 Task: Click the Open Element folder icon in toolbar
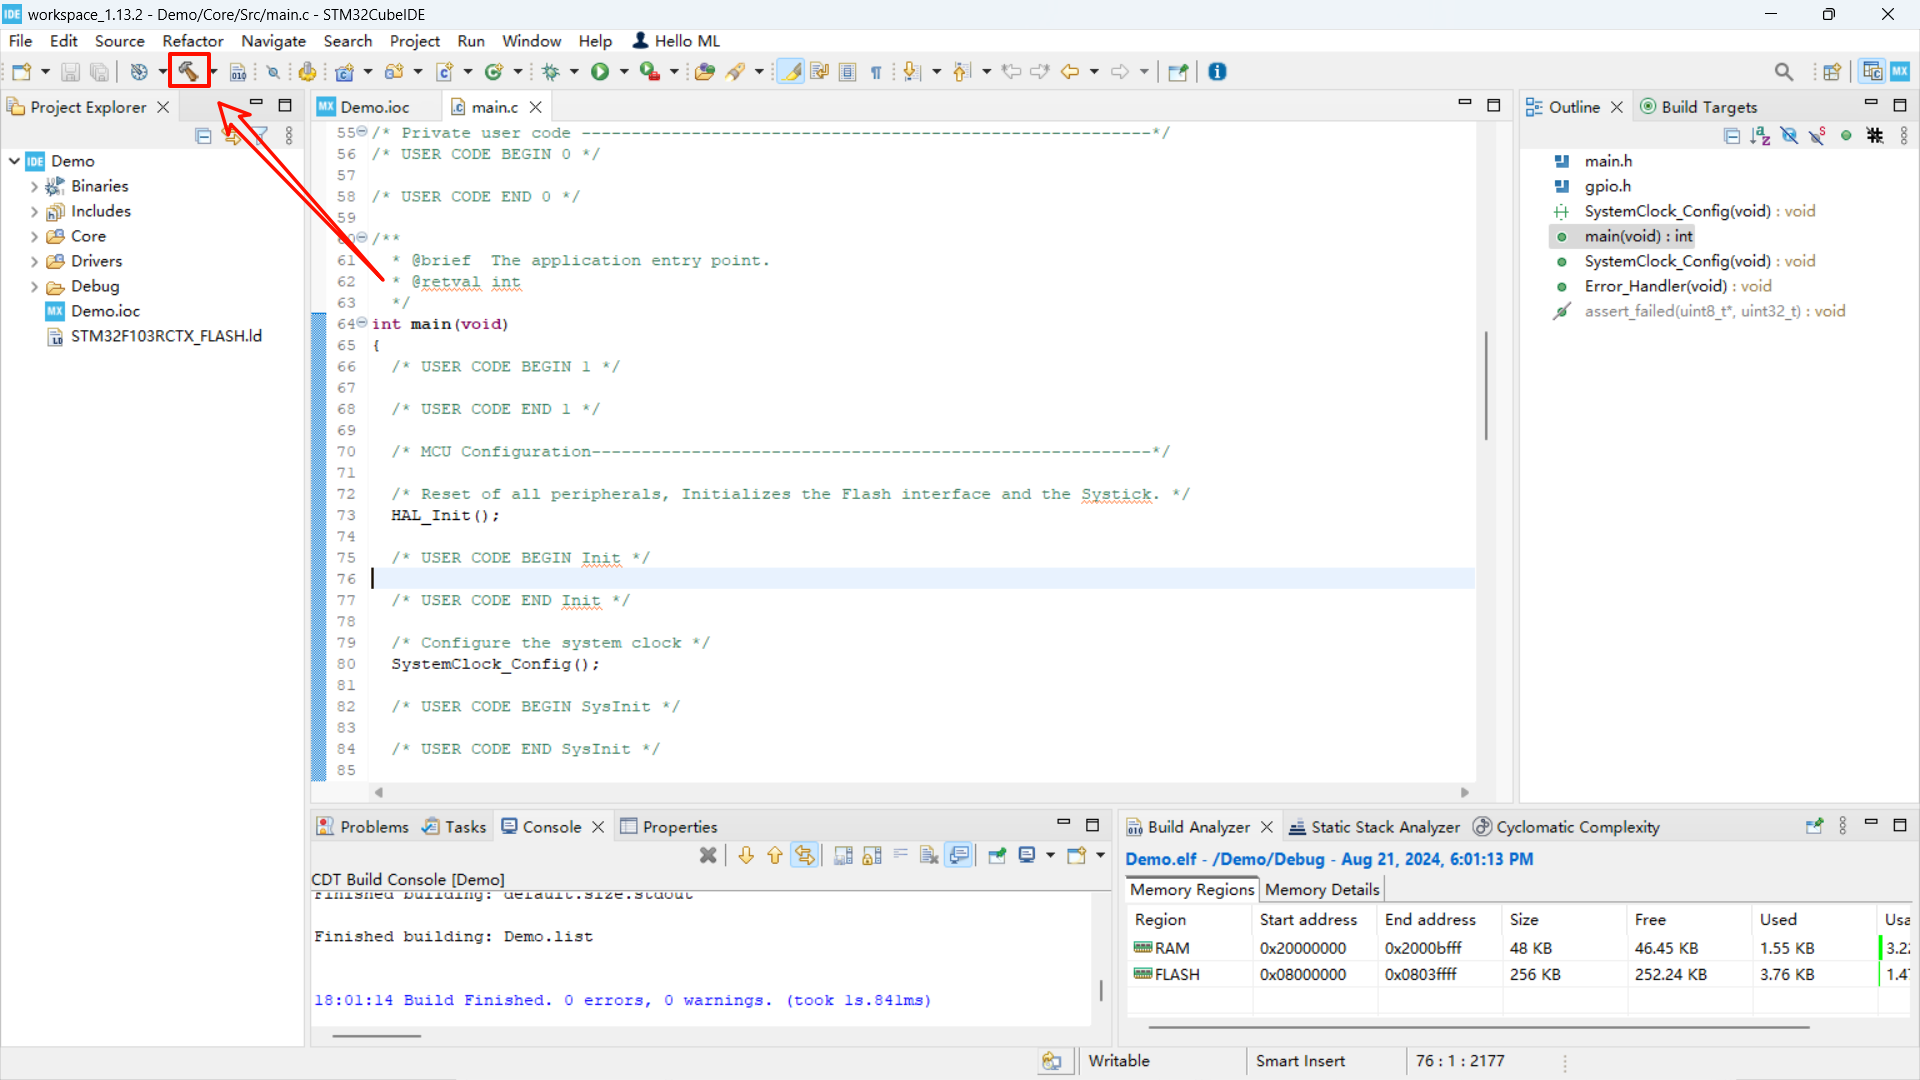(705, 72)
